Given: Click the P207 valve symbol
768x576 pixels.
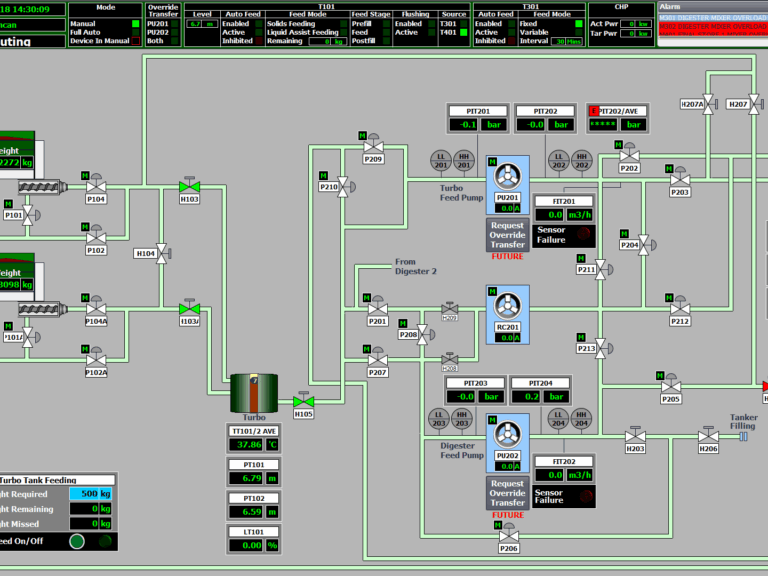Looking at the screenshot, I should tap(378, 358).
